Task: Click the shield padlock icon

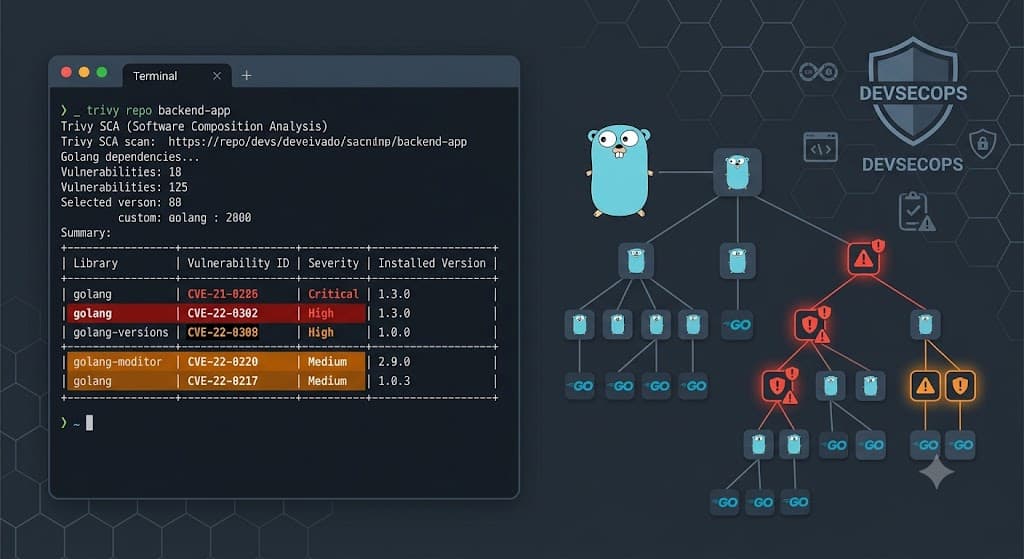Action: point(982,143)
